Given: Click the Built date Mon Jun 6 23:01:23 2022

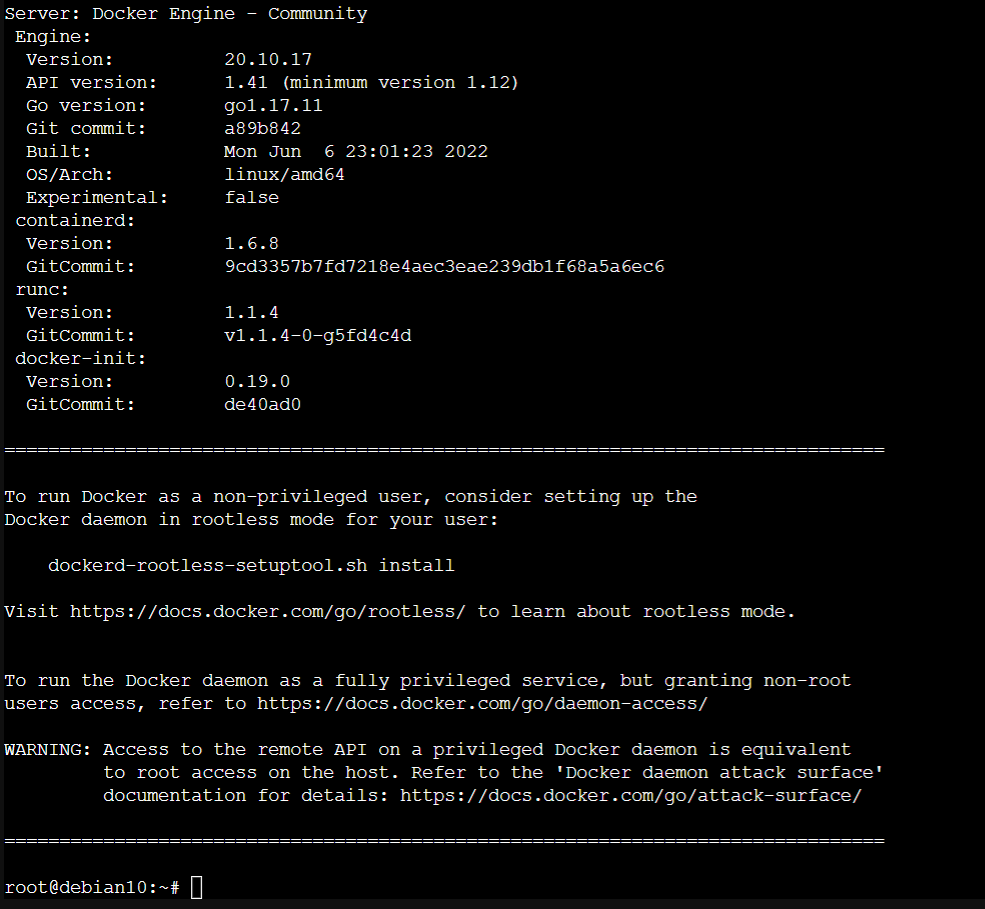Looking at the screenshot, I should point(356,151).
